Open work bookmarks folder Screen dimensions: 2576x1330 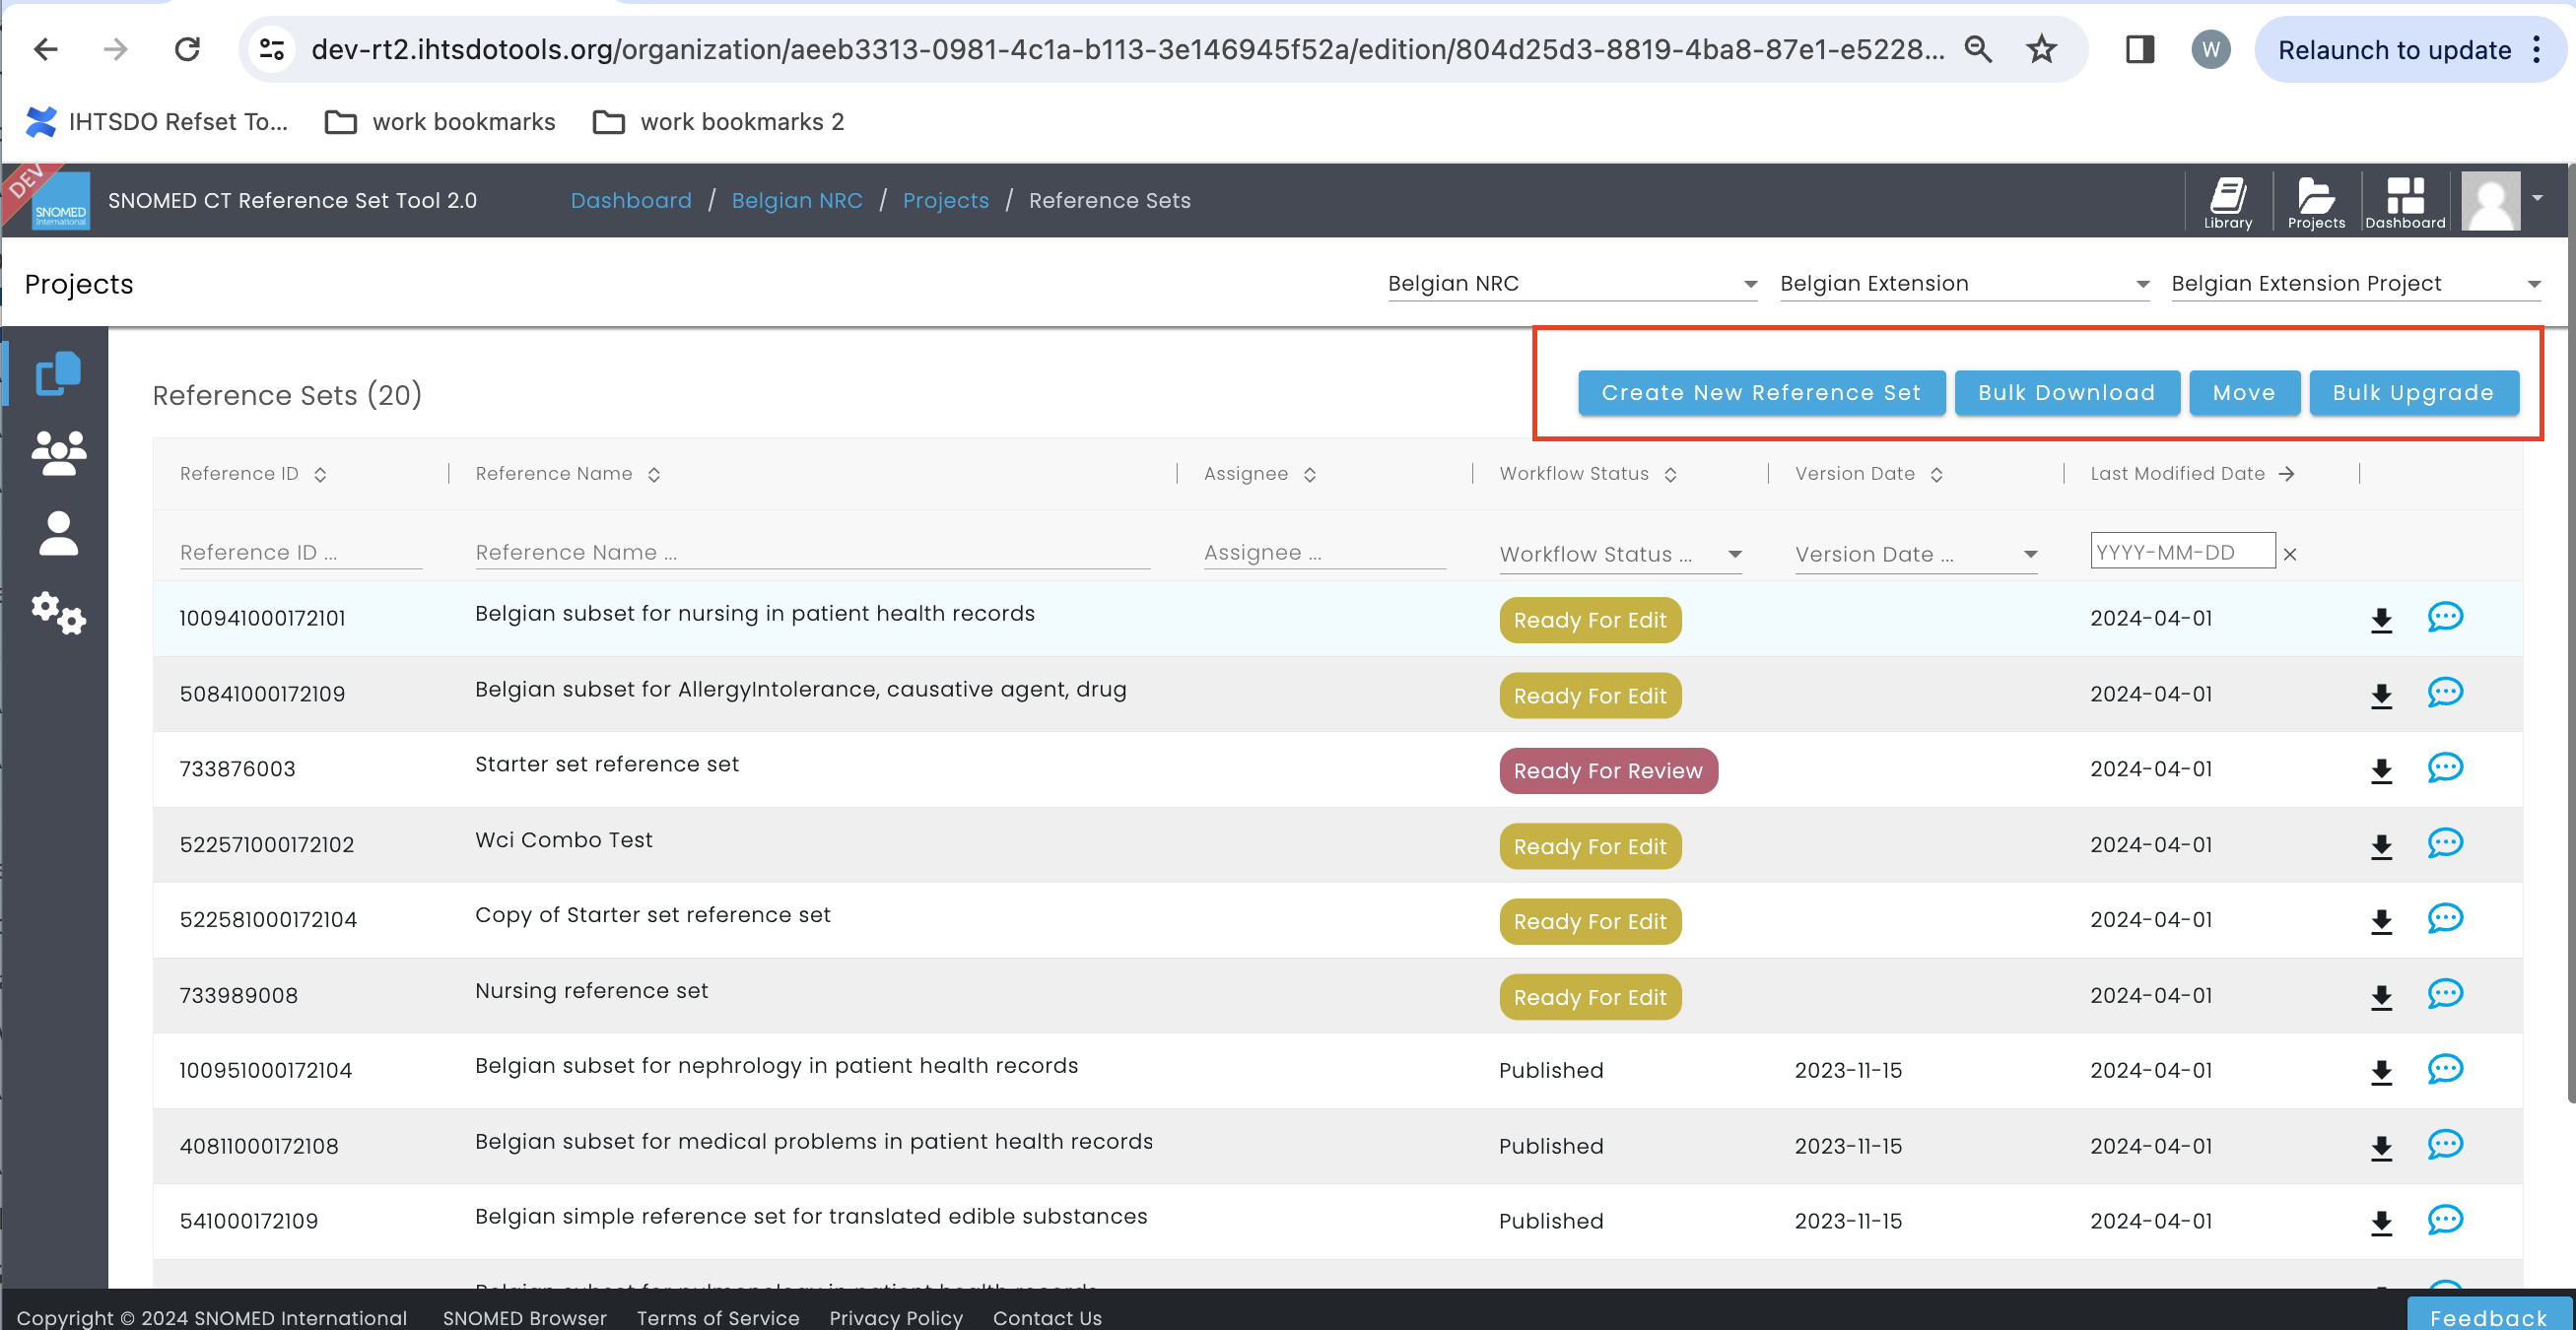click(x=440, y=122)
